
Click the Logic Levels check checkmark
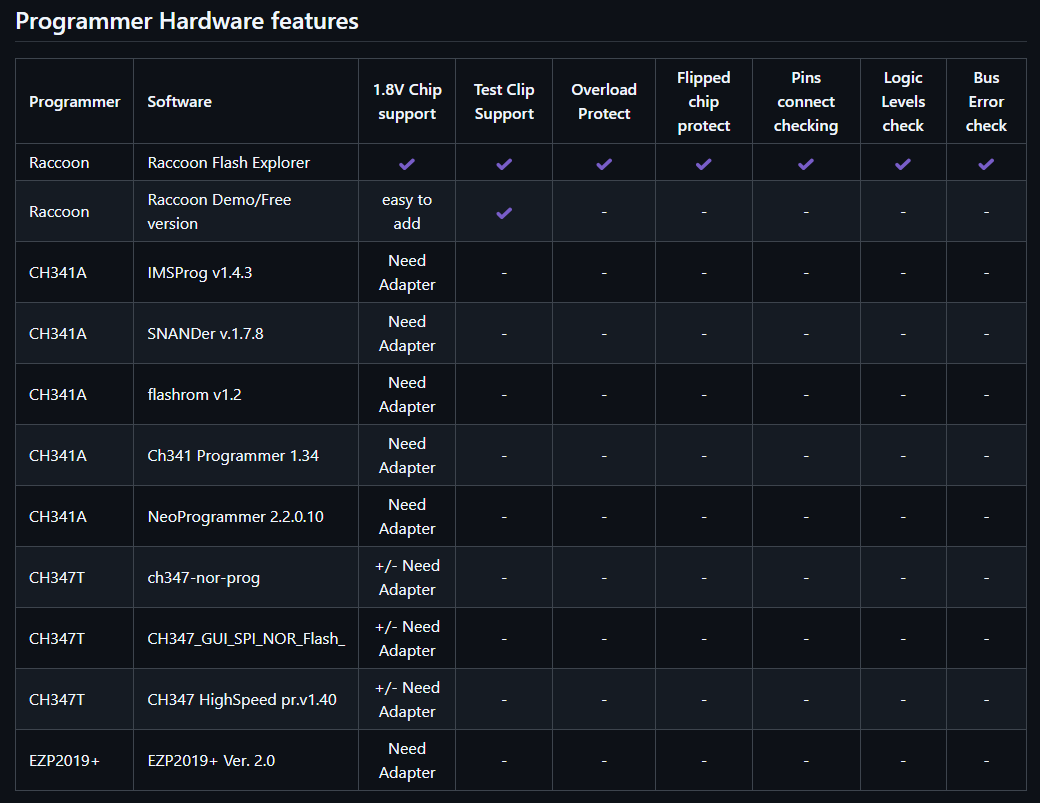(903, 164)
